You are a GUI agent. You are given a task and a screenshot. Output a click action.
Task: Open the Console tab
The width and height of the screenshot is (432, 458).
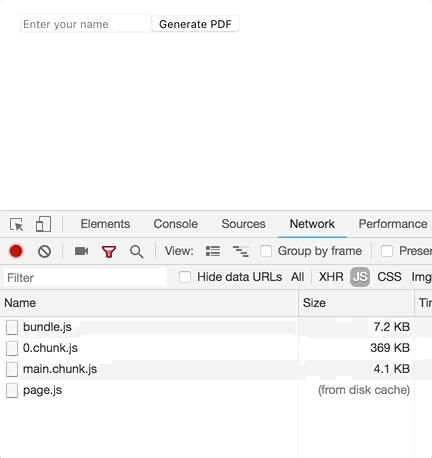176,224
